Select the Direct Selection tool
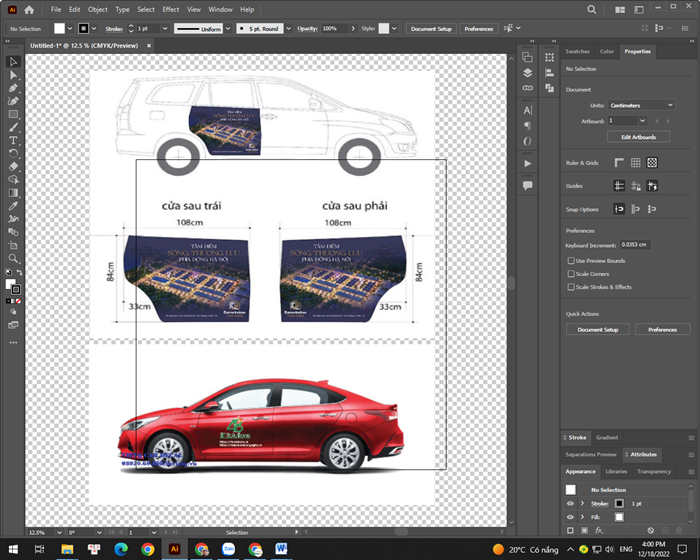 click(x=13, y=75)
